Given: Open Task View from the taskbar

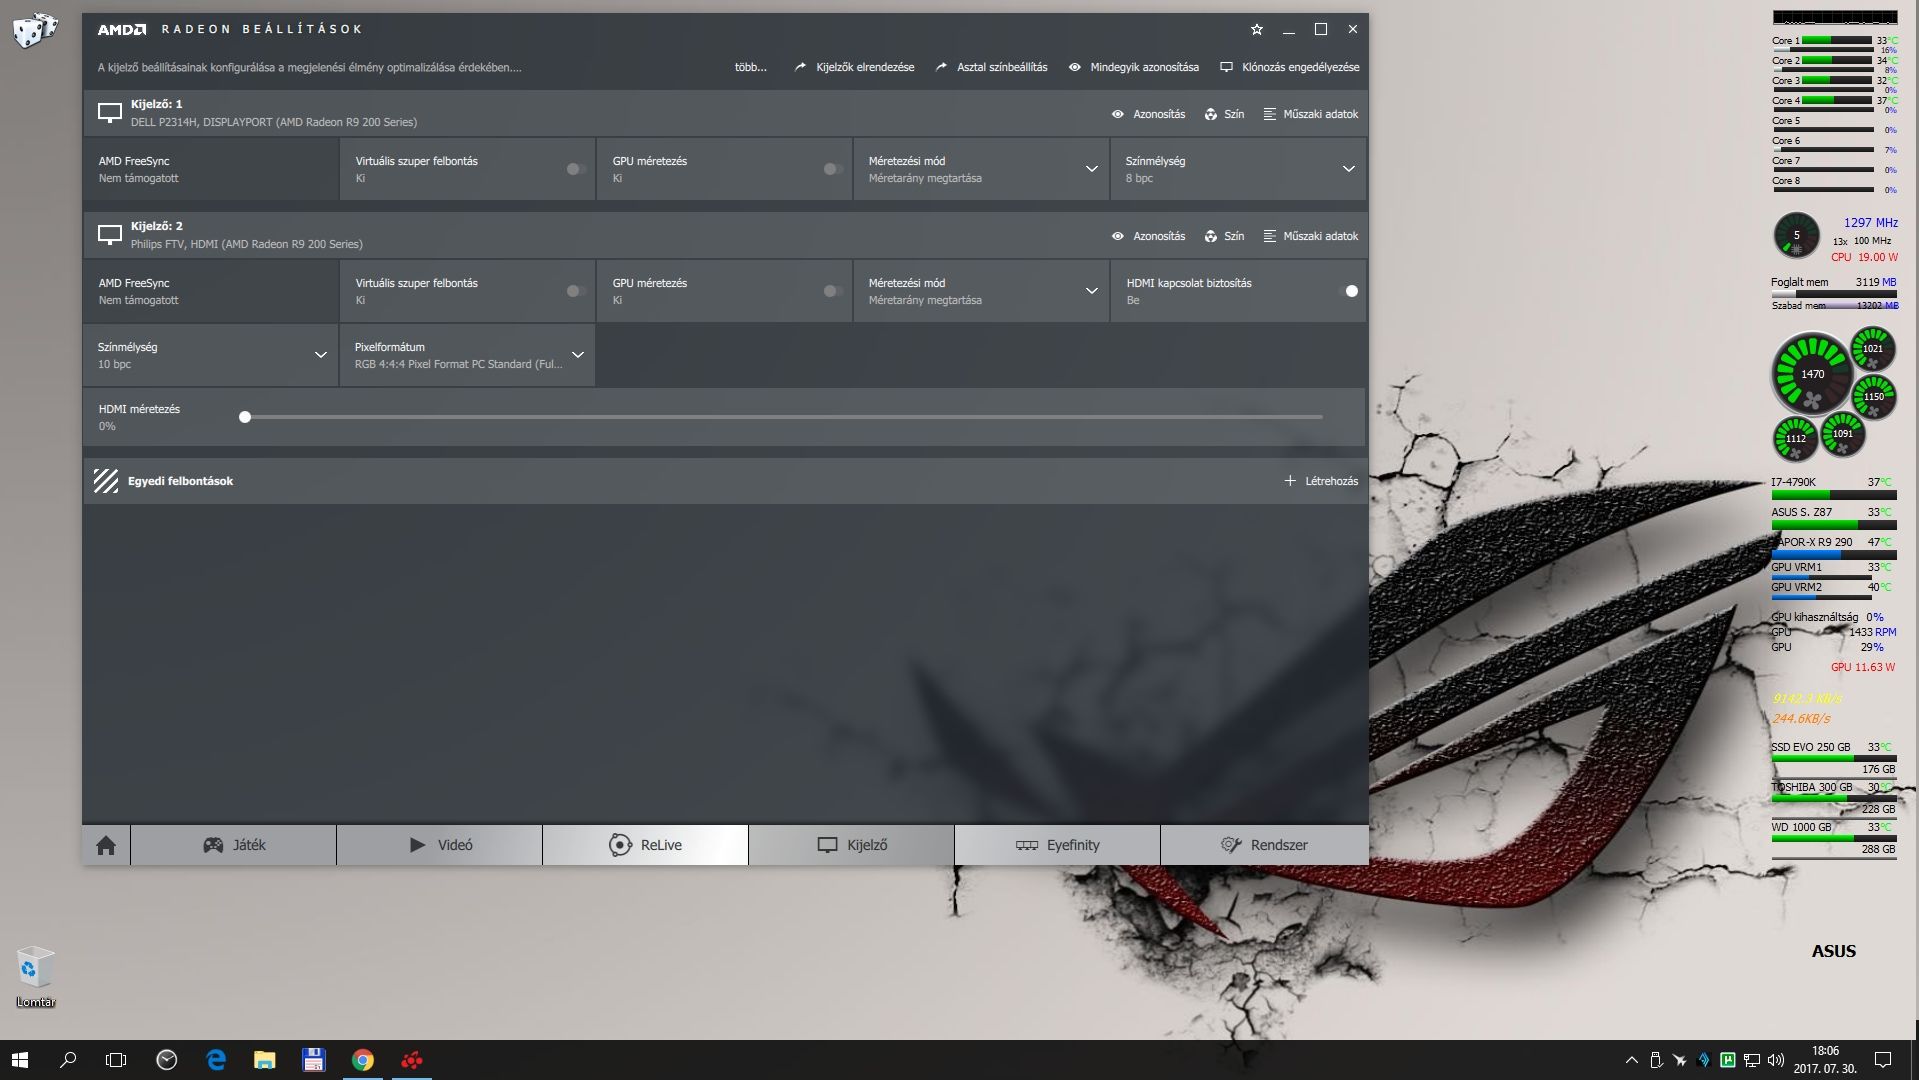Looking at the screenshot, I should [x=116, y=1060].
